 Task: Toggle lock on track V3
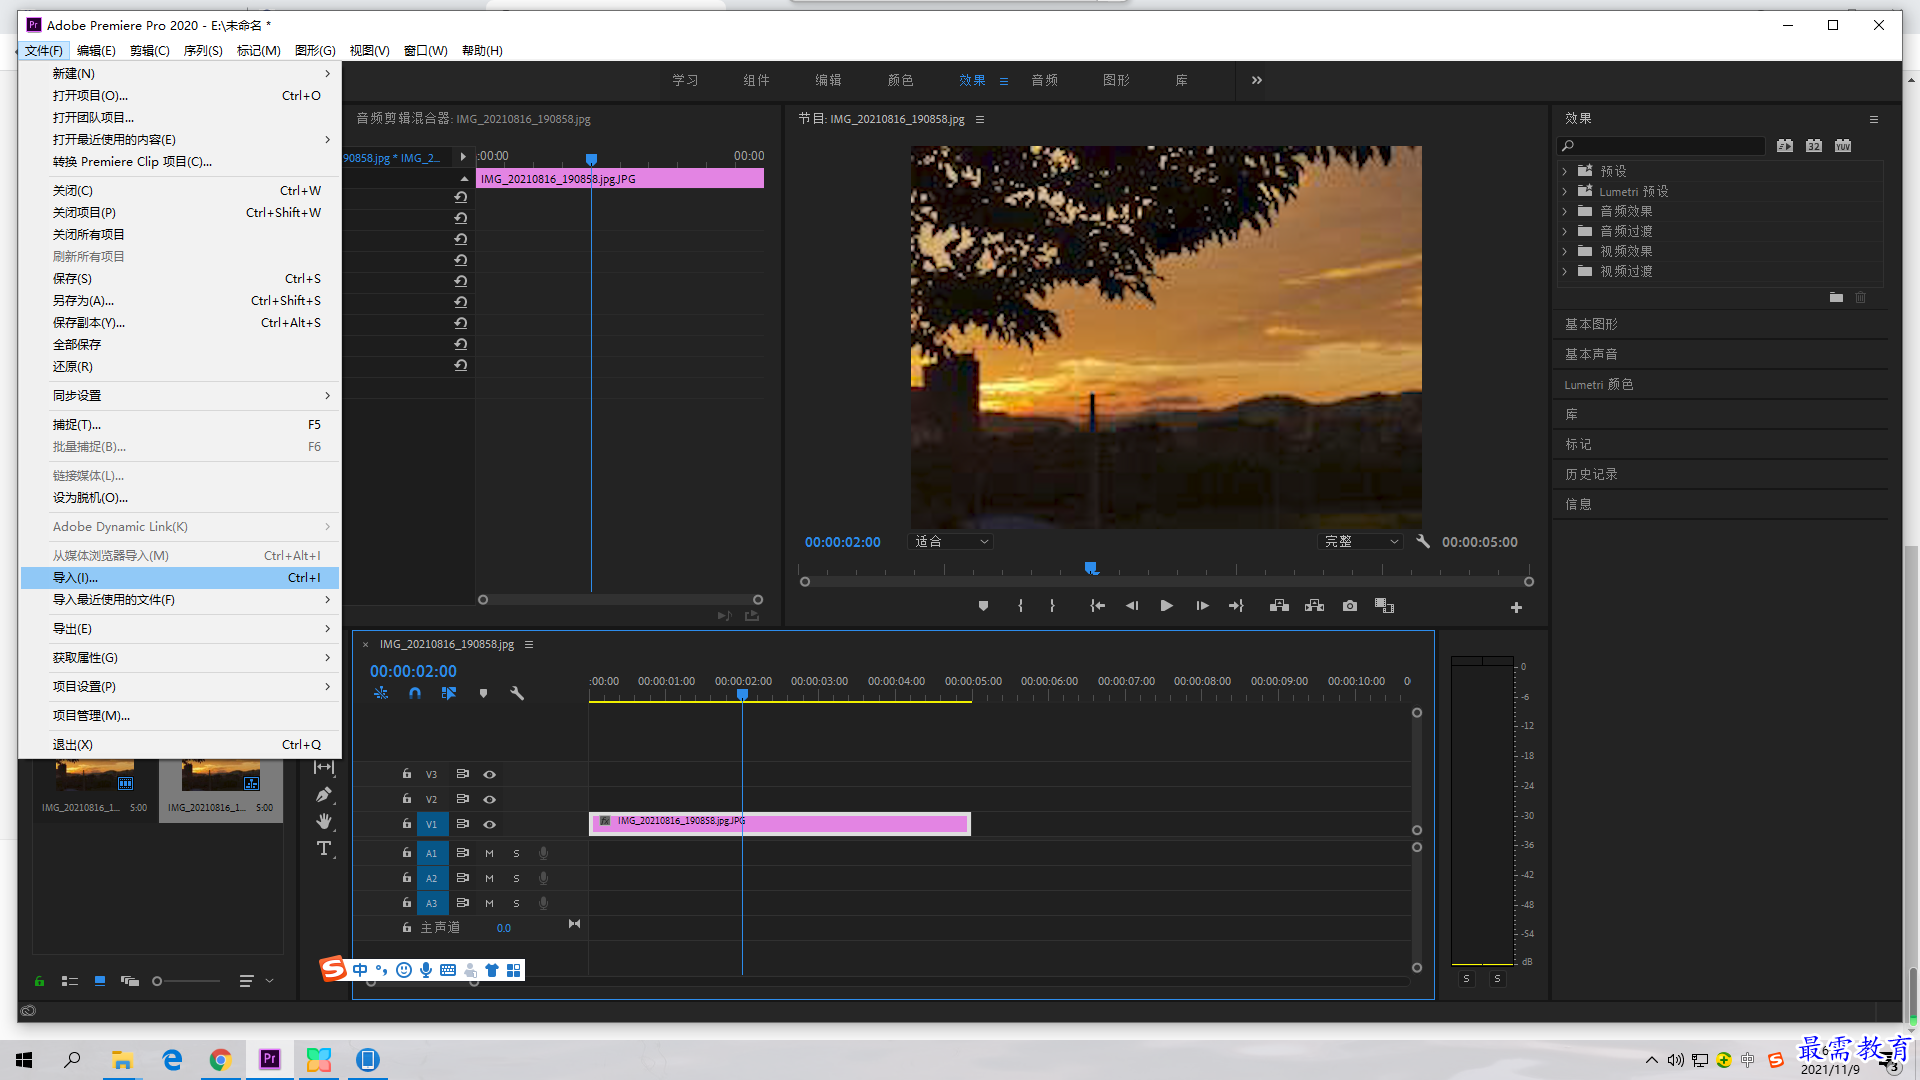click(x=407, y=774)
